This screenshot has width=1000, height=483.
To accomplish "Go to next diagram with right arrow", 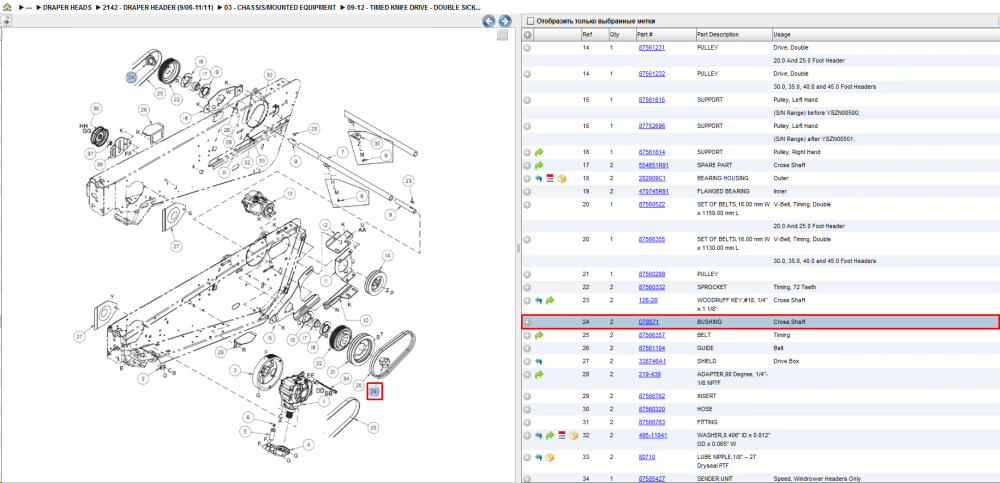I will [504, 21].
